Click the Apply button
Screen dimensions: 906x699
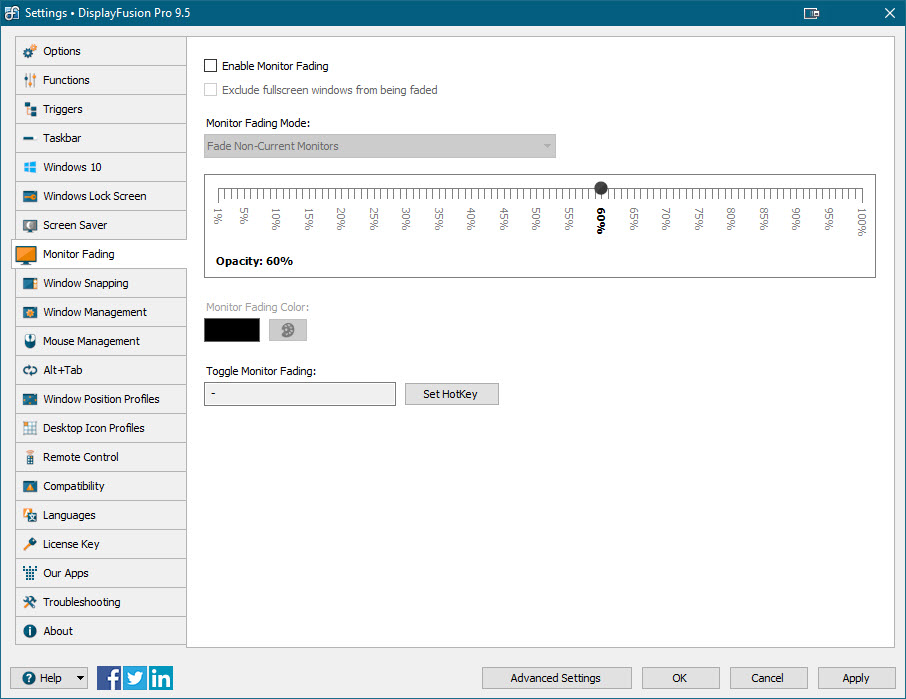click(x=856, y=678)
